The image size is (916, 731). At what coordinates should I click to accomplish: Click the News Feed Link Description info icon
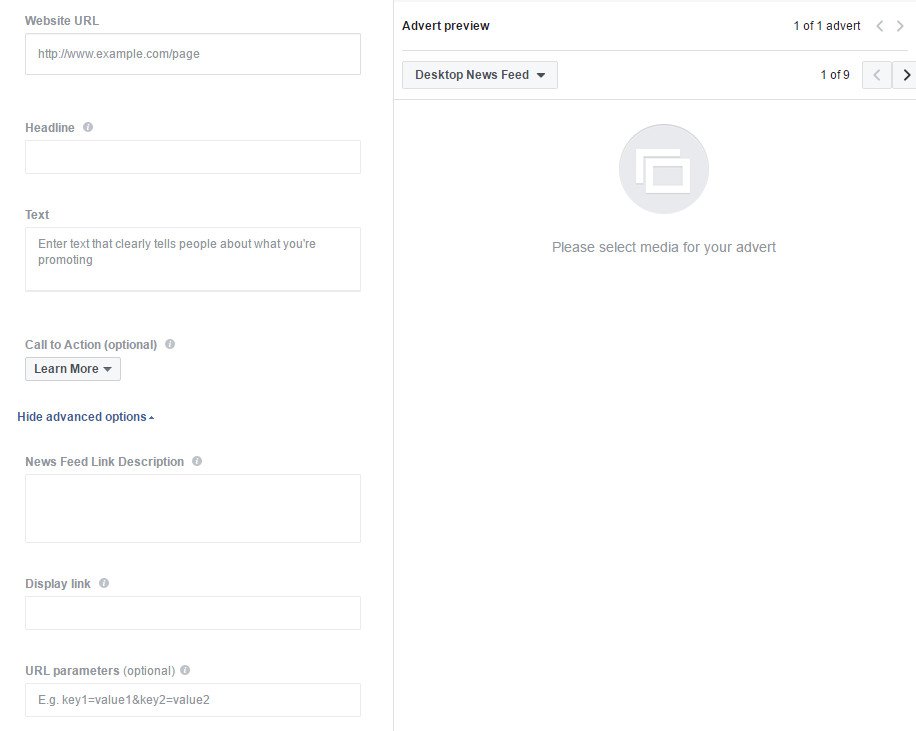(197, 461)
